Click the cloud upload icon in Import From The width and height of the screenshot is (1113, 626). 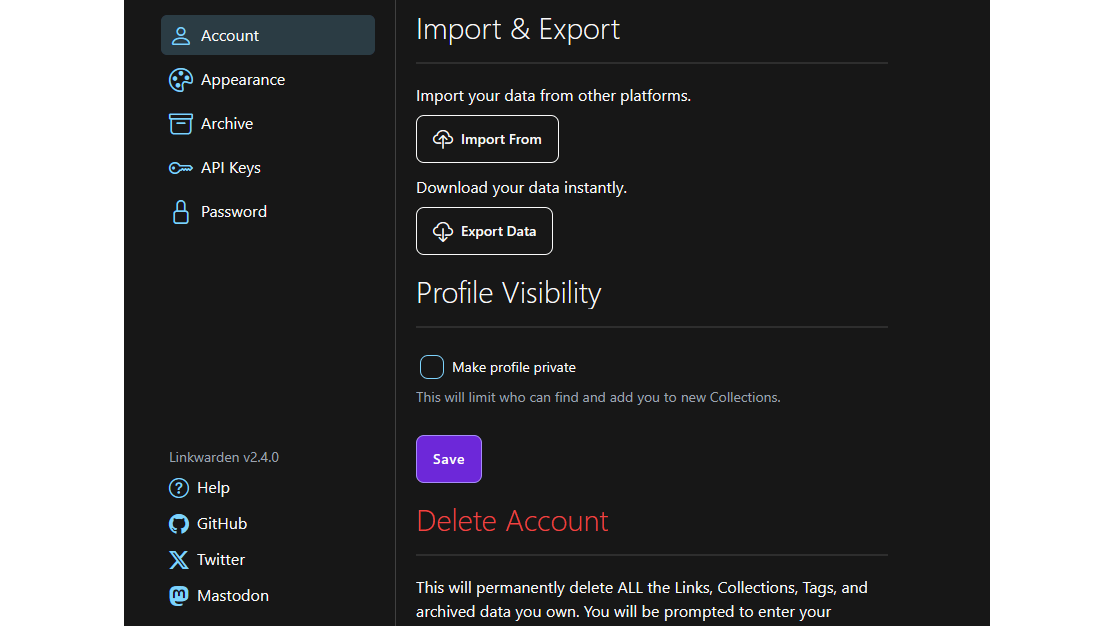coord(443,140)
